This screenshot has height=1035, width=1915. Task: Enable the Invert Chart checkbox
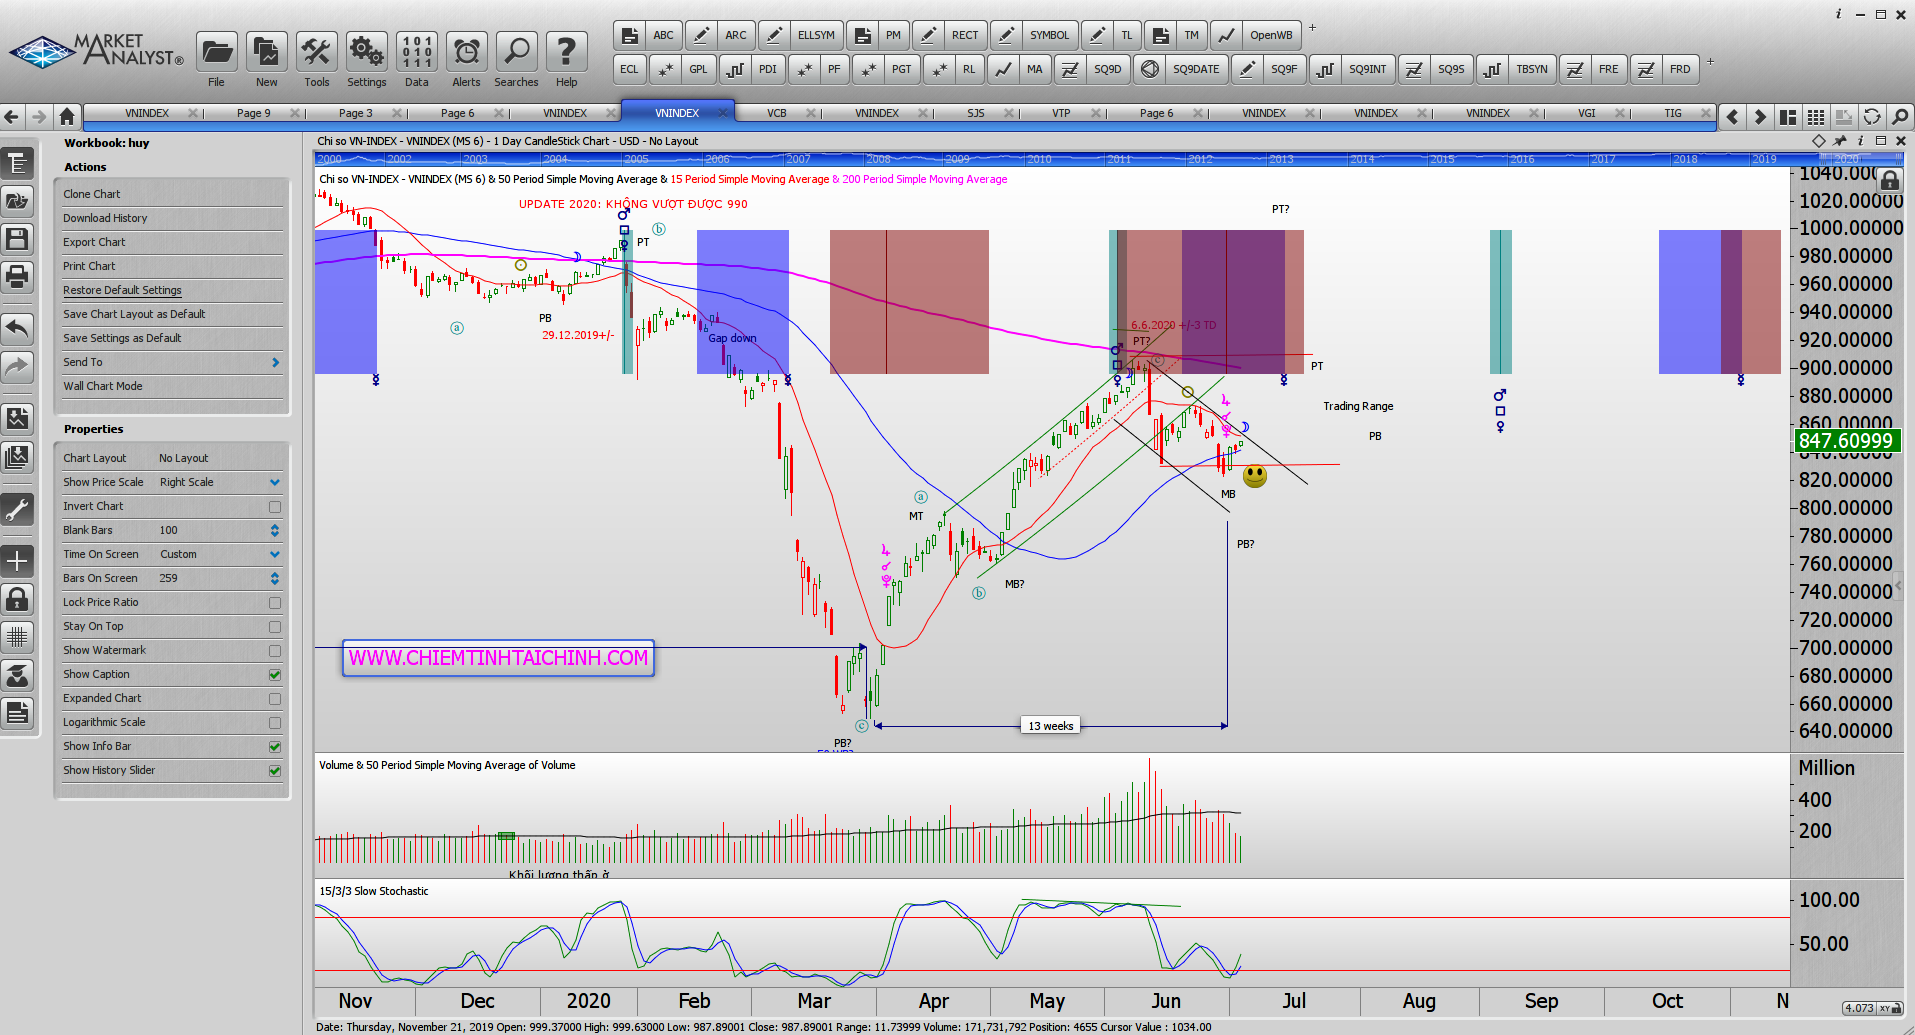click(275, 507)
